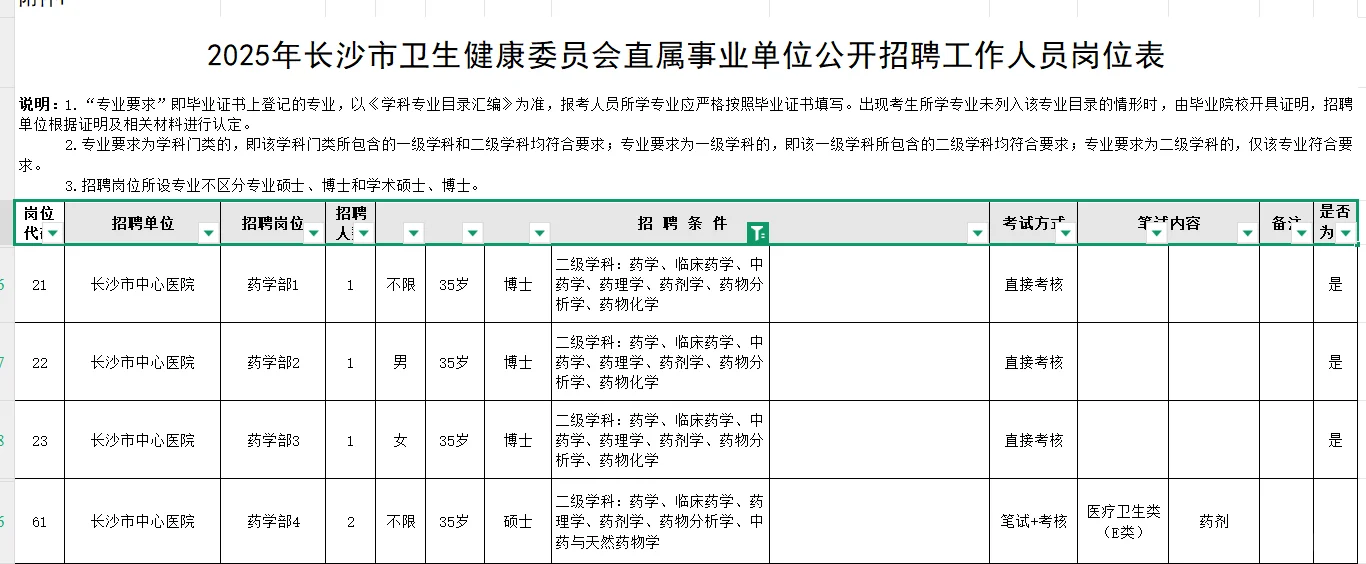Select the 招聘单位 header cell
1366x564 pixels.
click(143, 223)
